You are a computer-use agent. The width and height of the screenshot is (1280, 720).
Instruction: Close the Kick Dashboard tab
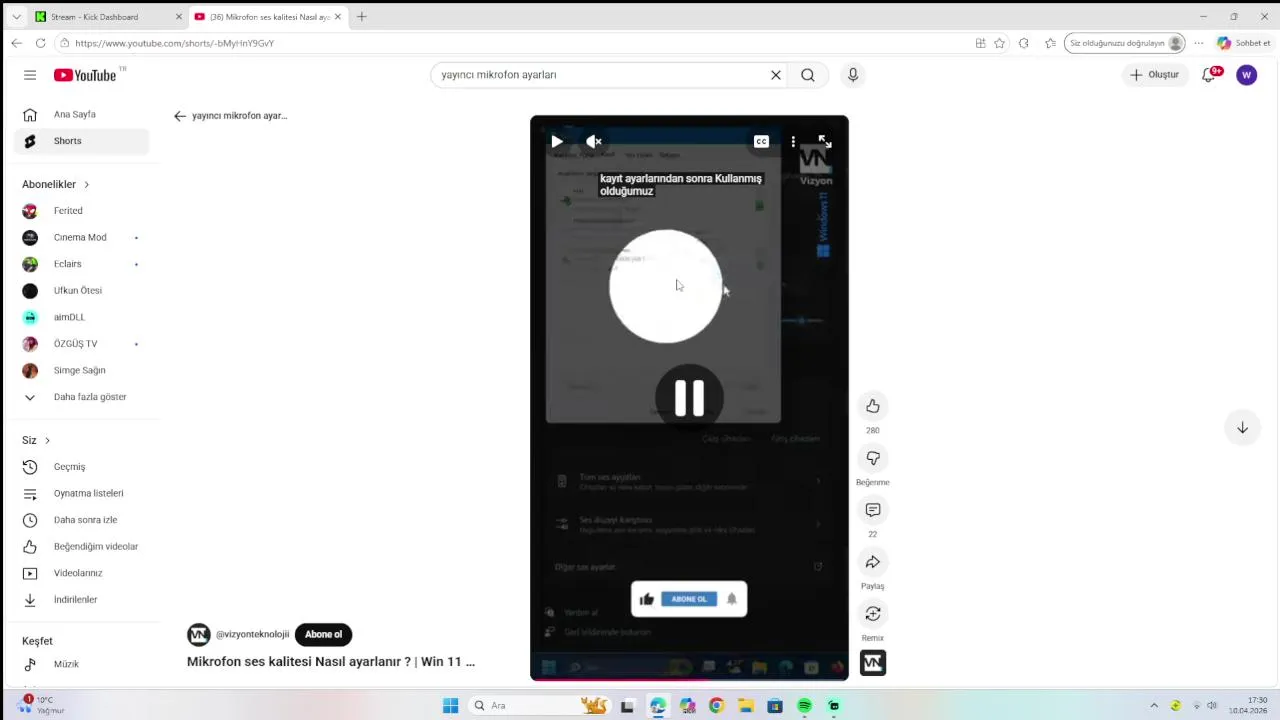click(x=179, y=17)
